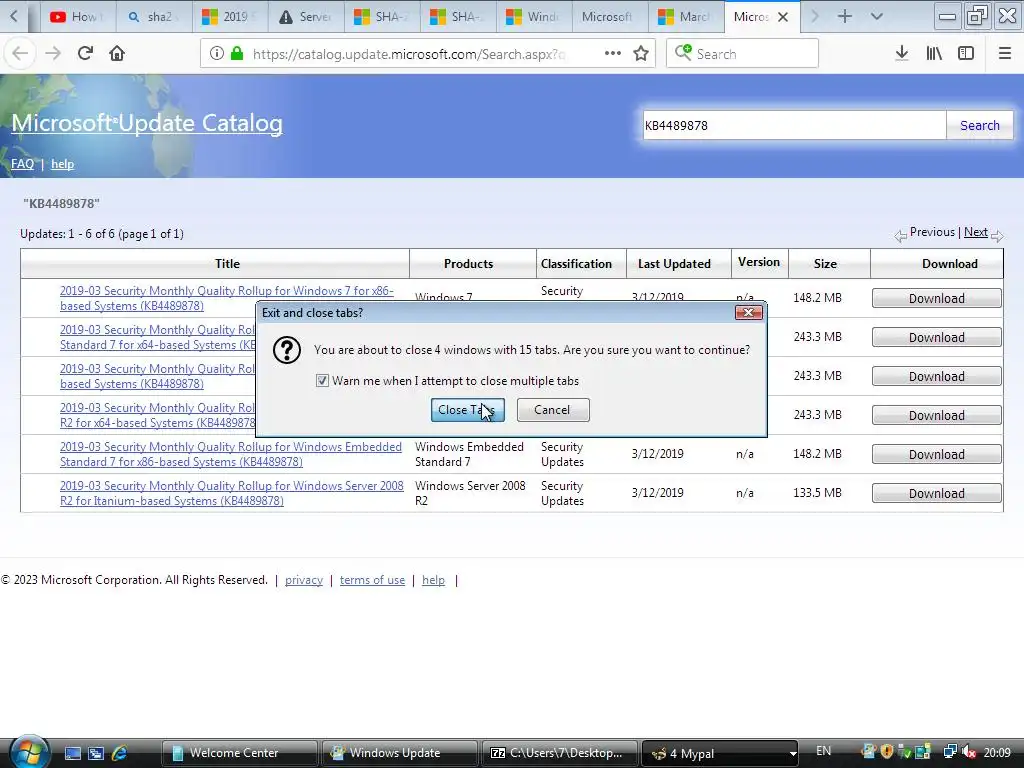Open Server 2008 R2 Itanium rollup link
Image resolution: width=1024 pixels, height=768 pixels.
(231, 493)
